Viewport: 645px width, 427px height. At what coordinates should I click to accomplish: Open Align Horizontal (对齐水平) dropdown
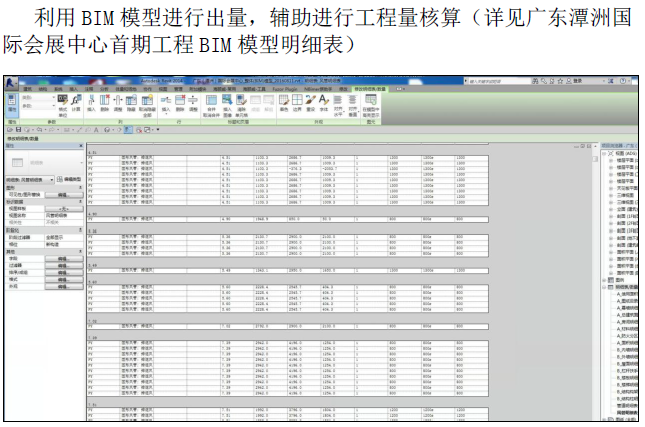[x=337, y=105]
